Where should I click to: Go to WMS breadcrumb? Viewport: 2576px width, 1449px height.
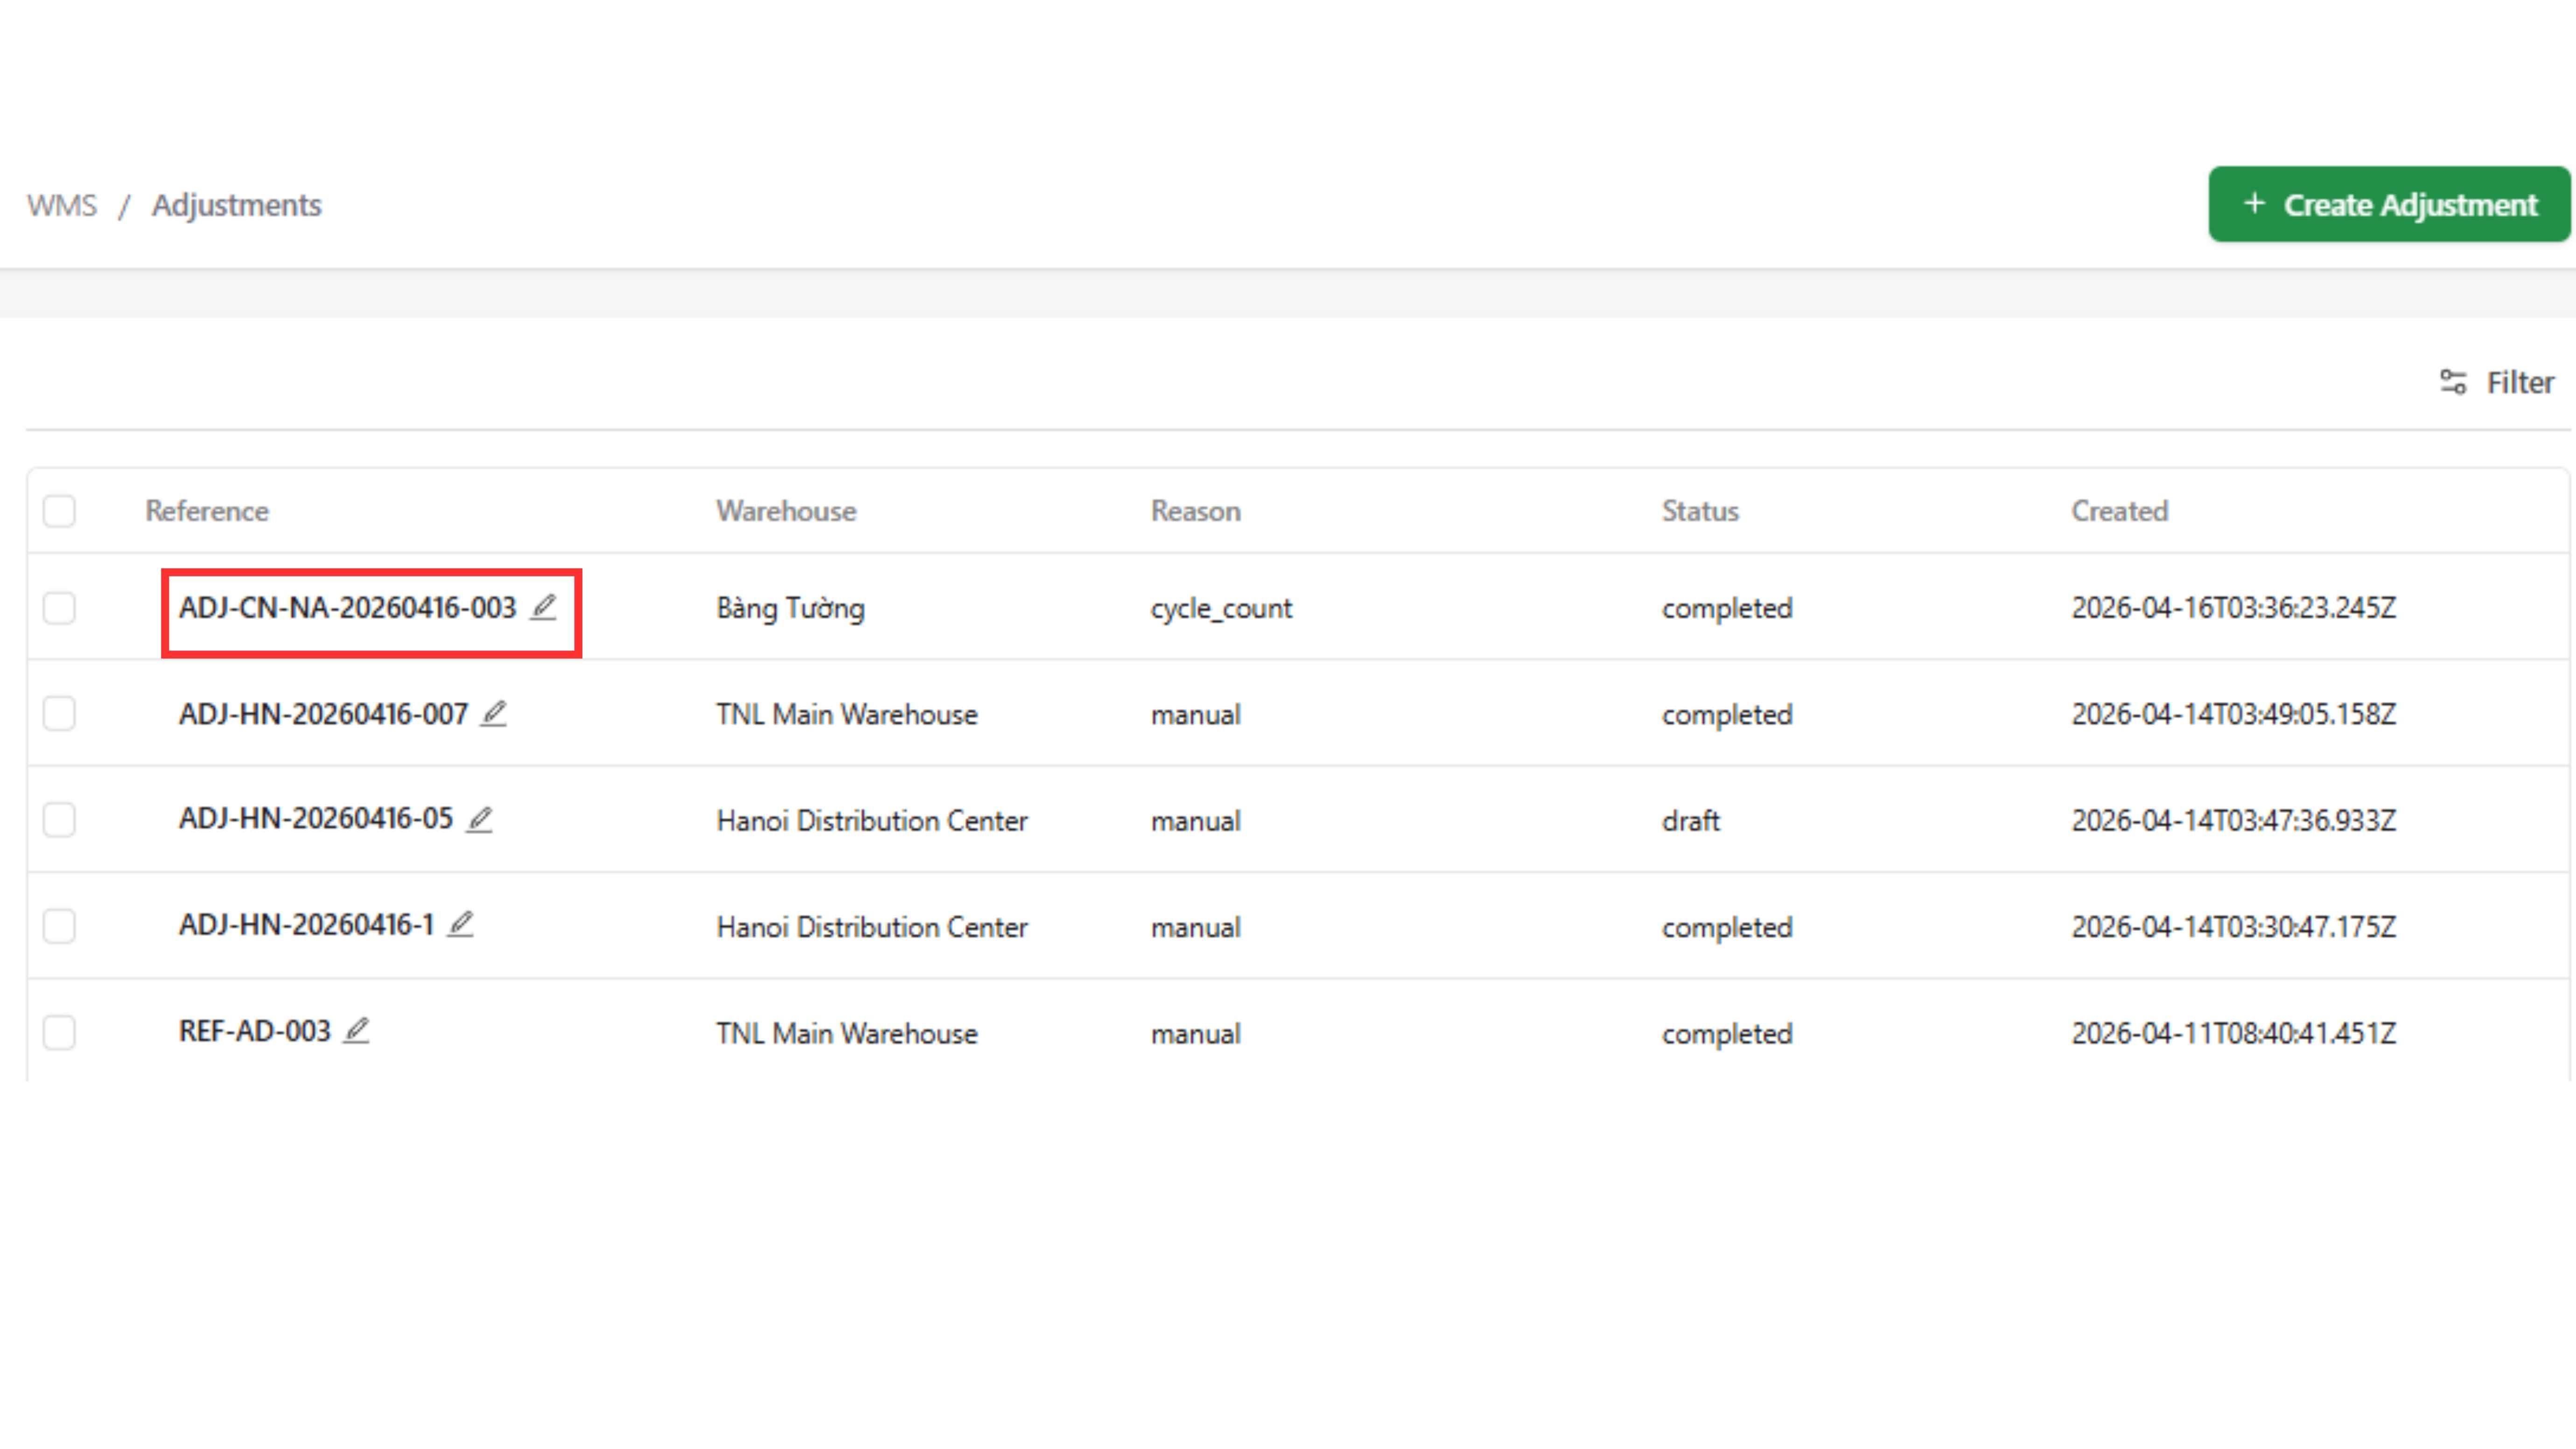(62, 205)
